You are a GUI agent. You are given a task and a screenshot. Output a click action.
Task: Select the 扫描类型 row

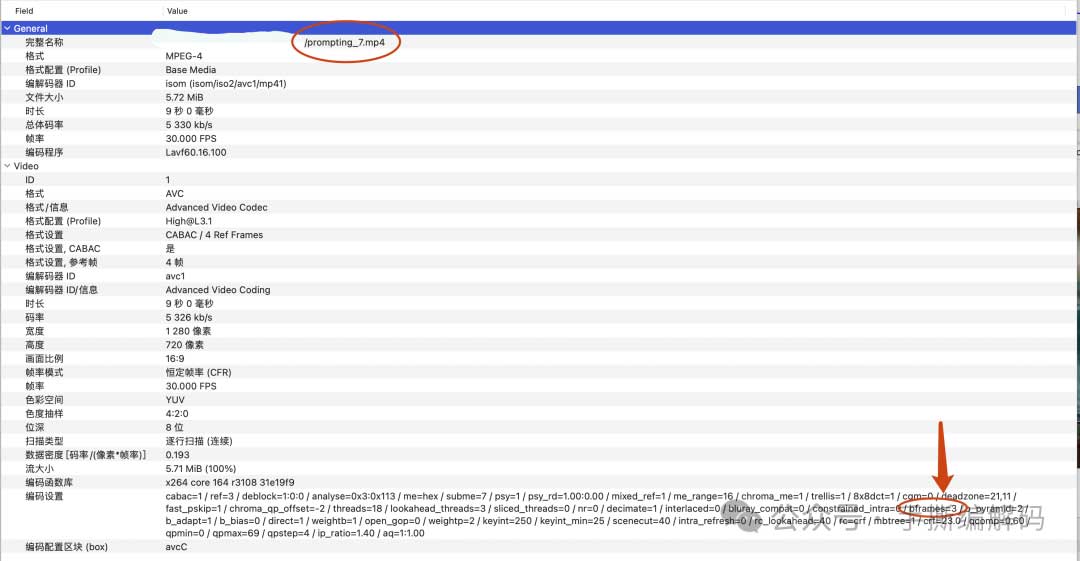(x=44, y=440)
